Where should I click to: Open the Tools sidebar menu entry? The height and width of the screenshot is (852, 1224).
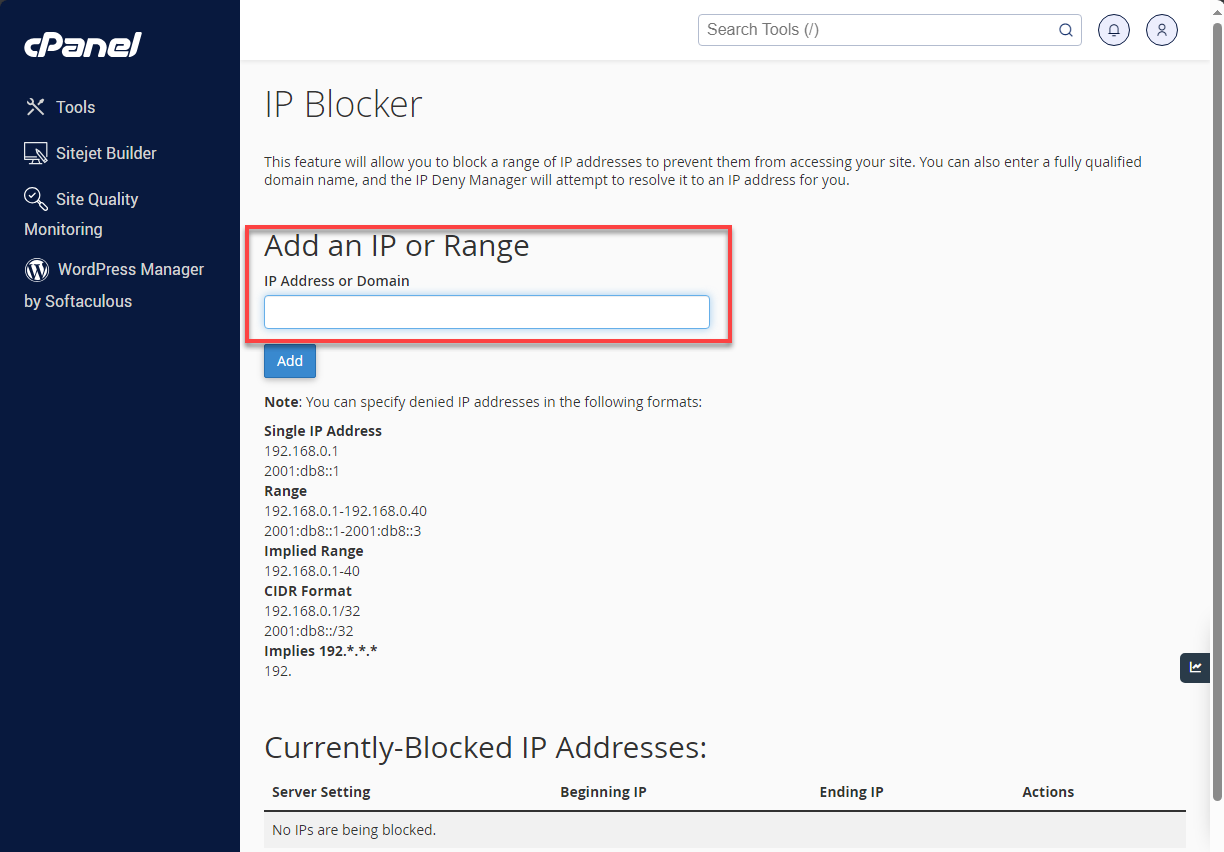[x=75, y=106]
